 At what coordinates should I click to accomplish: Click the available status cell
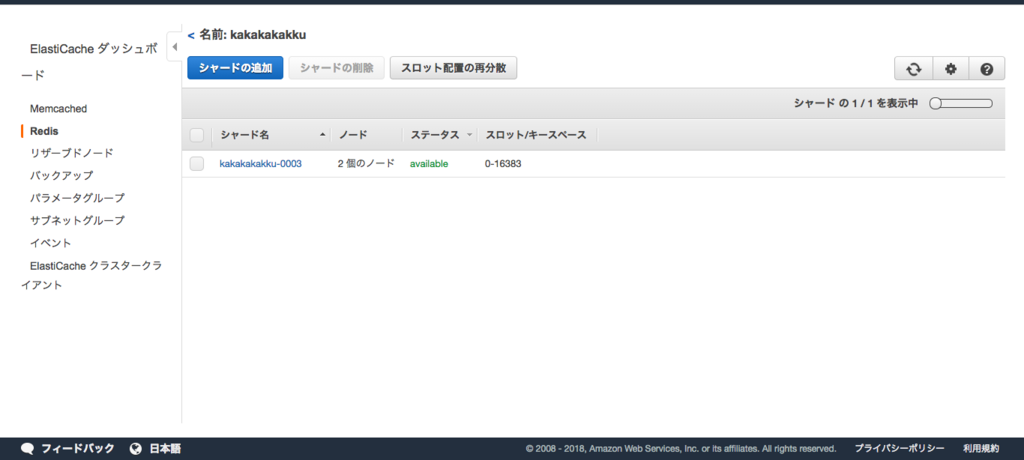429,164
